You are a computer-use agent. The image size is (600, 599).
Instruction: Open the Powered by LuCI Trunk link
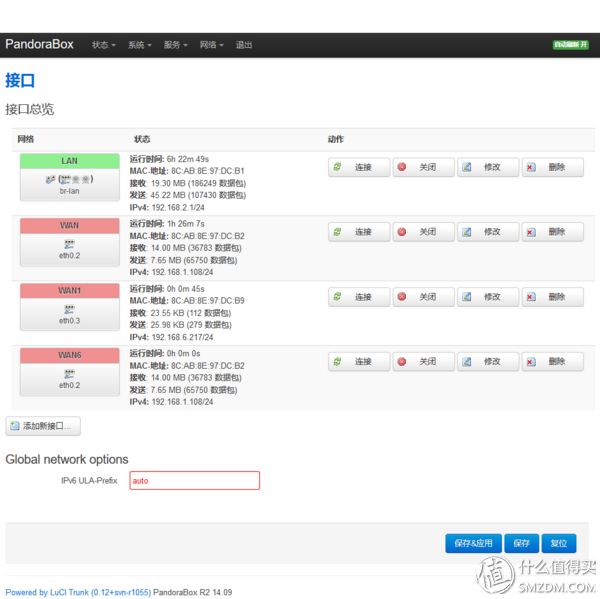78,592
